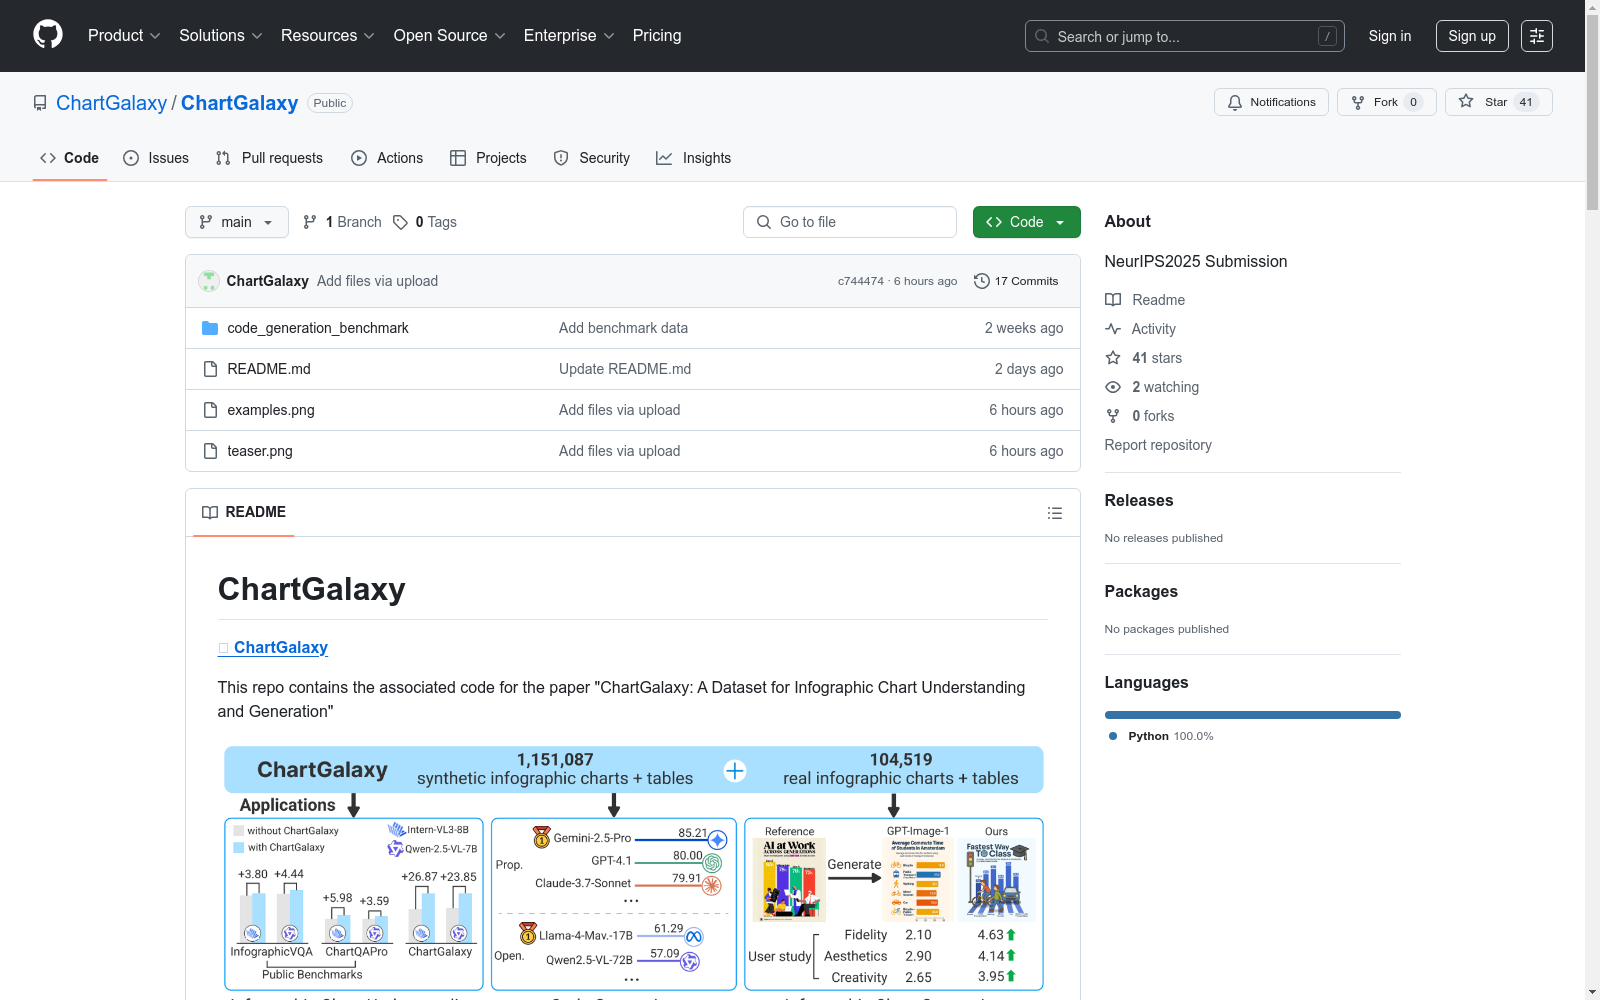Screen dimensions: 1600x1000
Task: Click the Releases heading link
Action: coord(1139,500)
